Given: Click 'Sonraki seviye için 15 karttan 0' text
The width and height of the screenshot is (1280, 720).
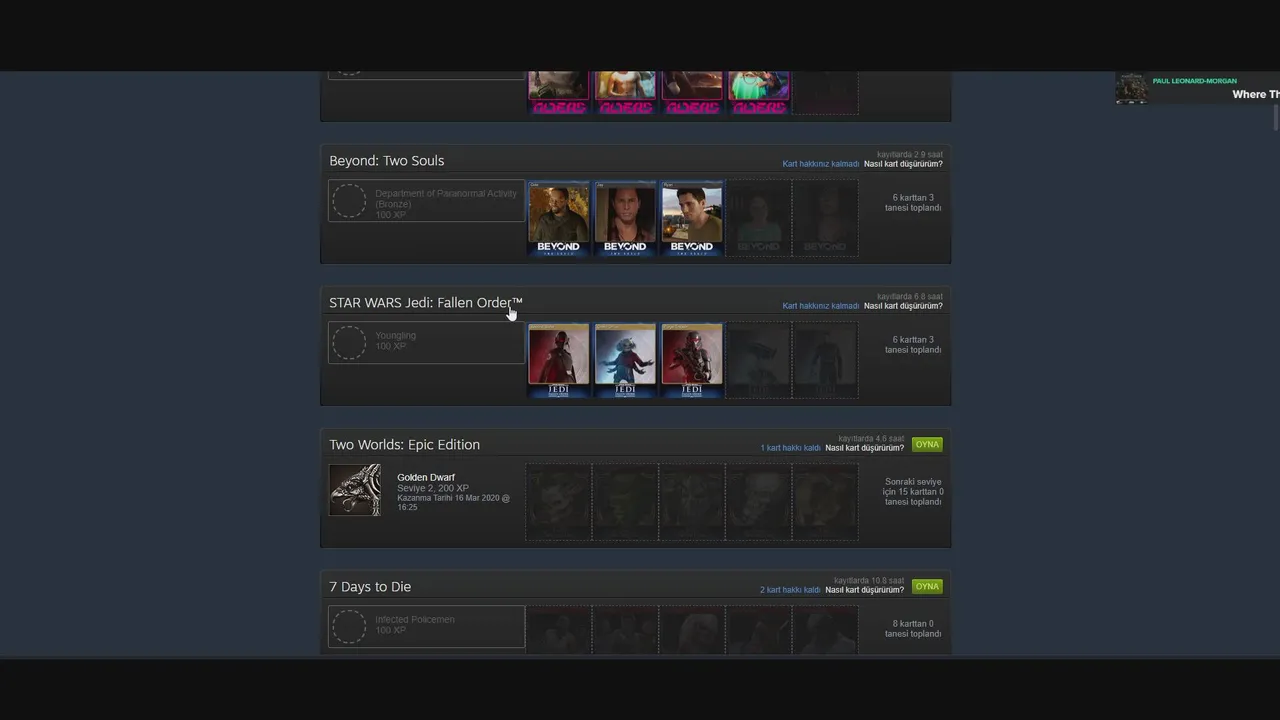Looking at the screenshot, I should click(x=913, y=492).
